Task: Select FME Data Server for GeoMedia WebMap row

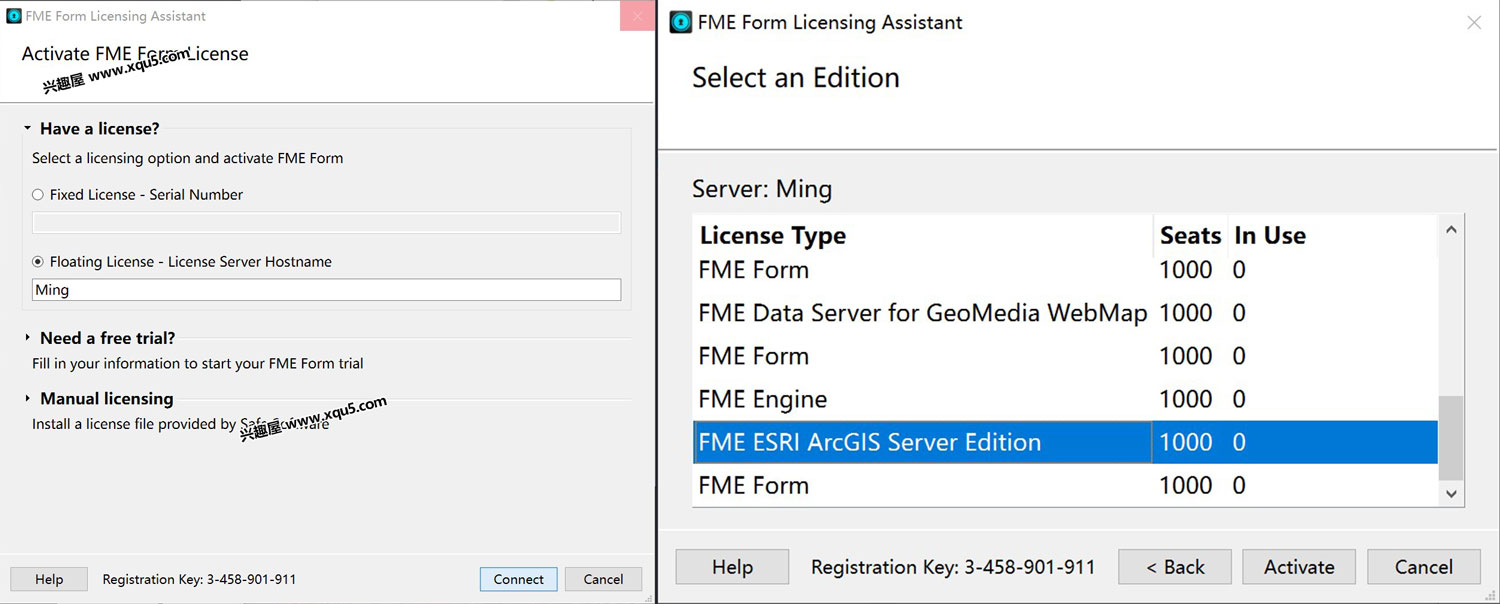Action: [x=1065, y=313]
